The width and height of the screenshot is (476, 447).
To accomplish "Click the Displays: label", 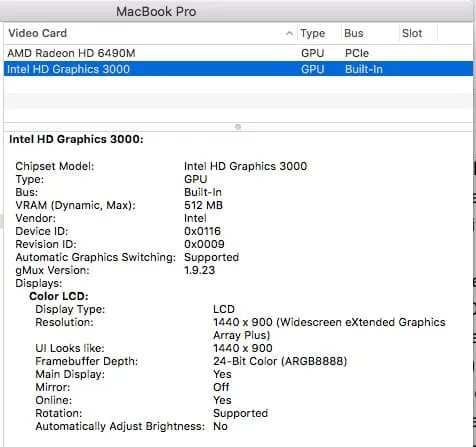I will (x=39, y=283).
